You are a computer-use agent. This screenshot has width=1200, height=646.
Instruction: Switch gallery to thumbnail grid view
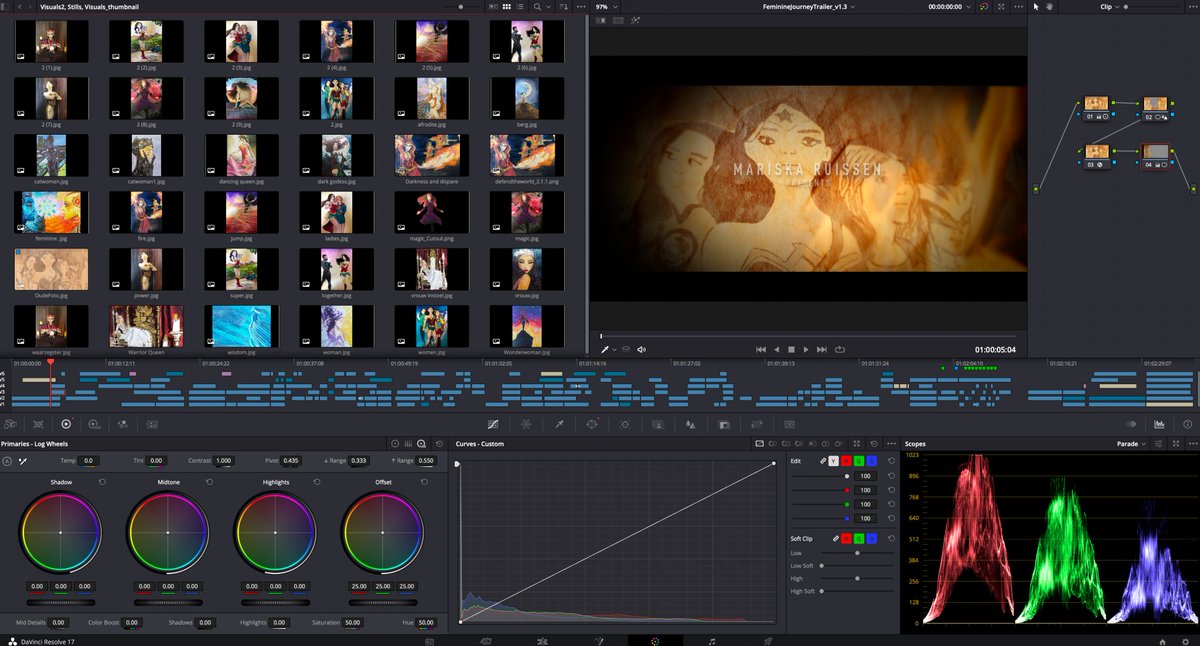(x=506, y=7)
